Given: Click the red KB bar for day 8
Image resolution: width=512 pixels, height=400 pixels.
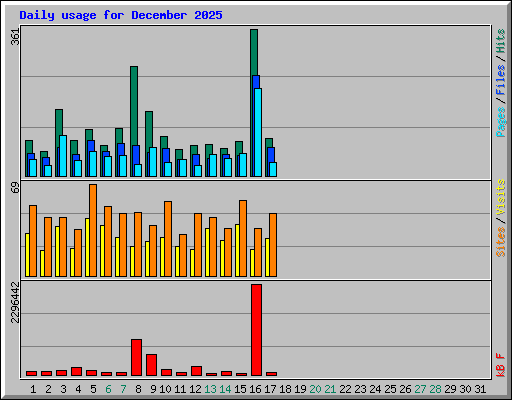Looking at the screenshot, I should pos(136,358).
